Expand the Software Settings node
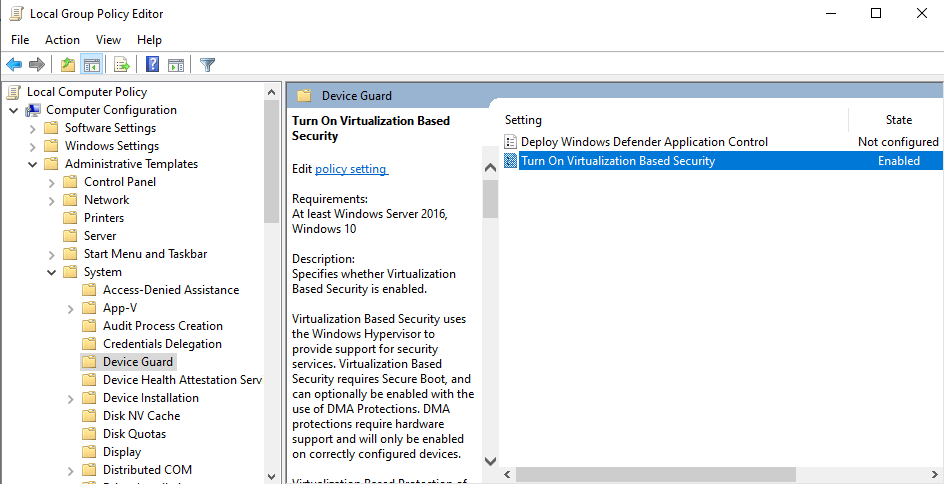 tap(33, 128)
